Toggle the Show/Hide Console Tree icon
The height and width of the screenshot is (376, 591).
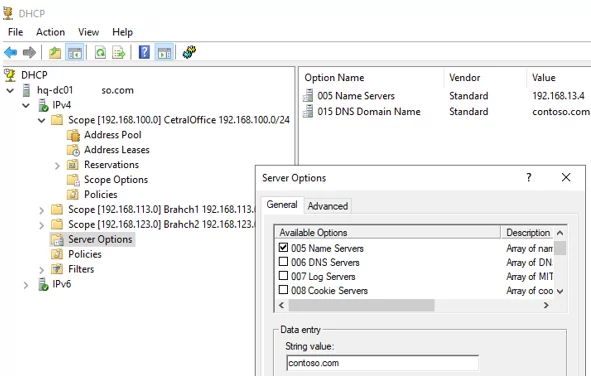click(x=75, y=52)
